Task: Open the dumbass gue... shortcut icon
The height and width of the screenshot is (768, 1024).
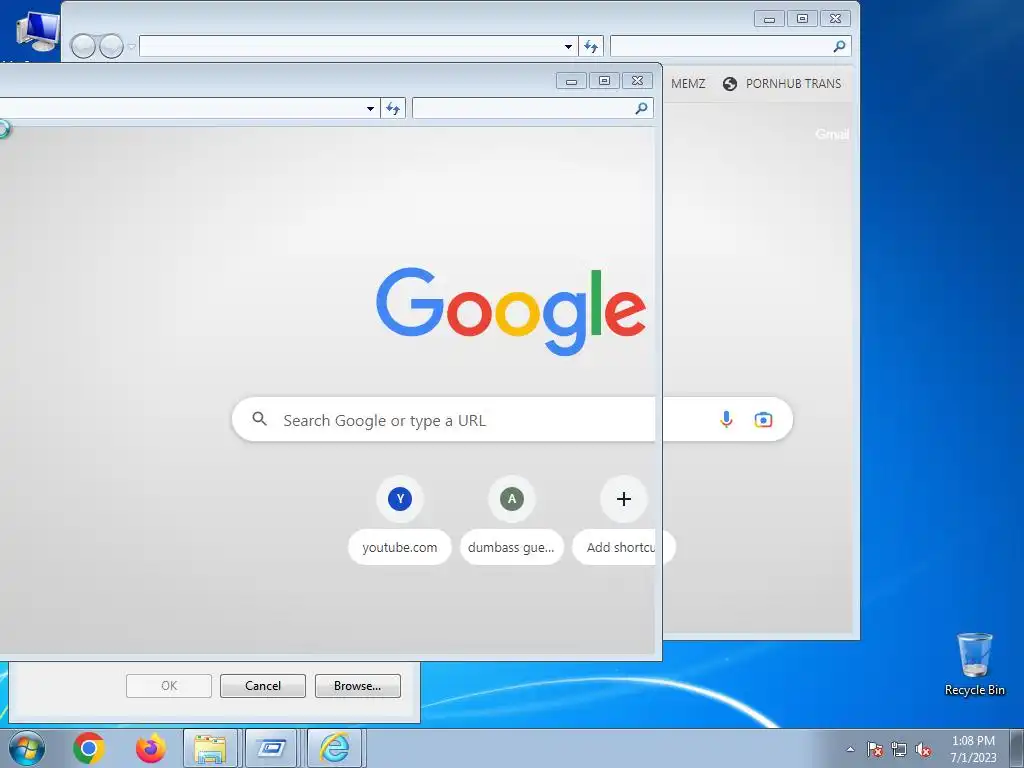Action: (512, 499)
